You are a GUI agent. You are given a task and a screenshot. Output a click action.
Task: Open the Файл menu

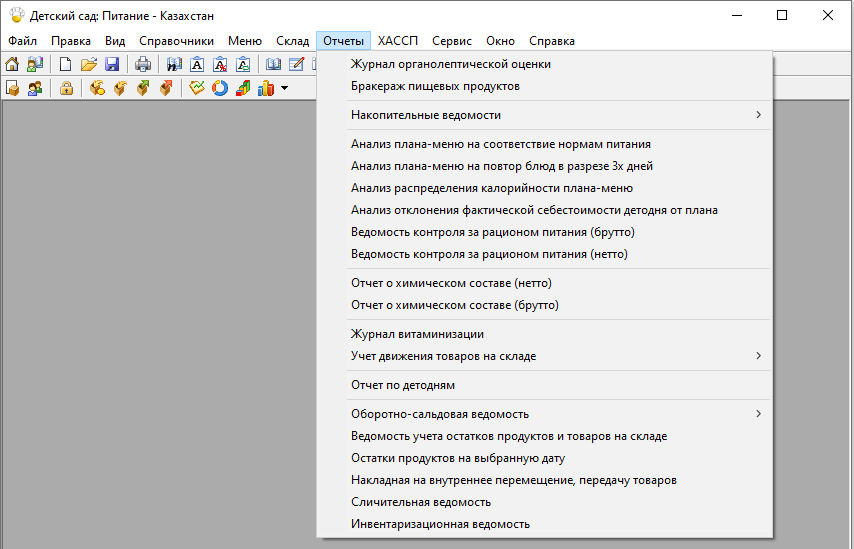click(x=23, y=41)
